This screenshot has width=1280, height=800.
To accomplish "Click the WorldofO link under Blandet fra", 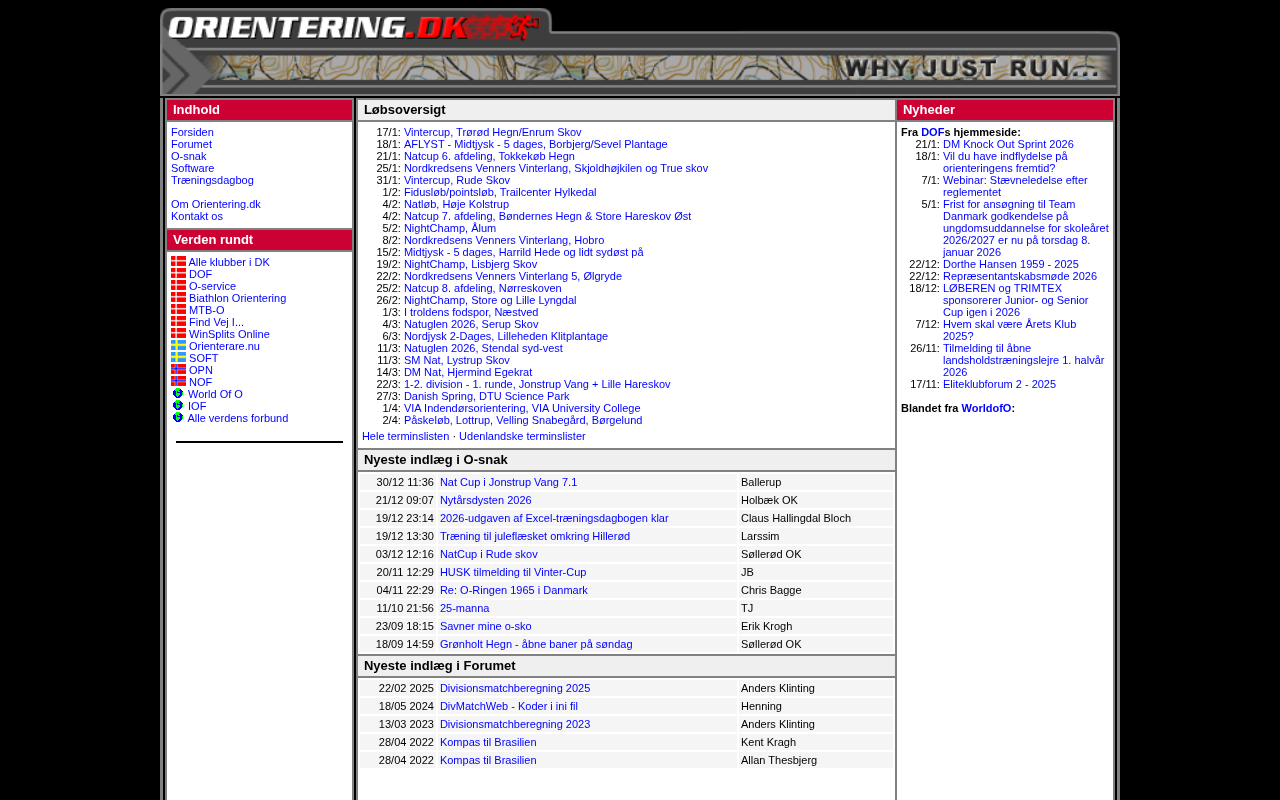I will 985,408.
